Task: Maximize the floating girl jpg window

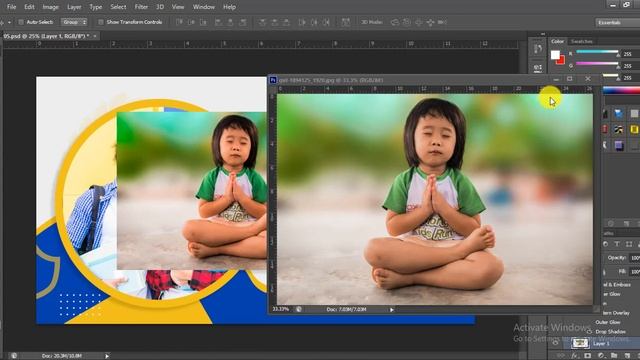Action: pos(570,79)
